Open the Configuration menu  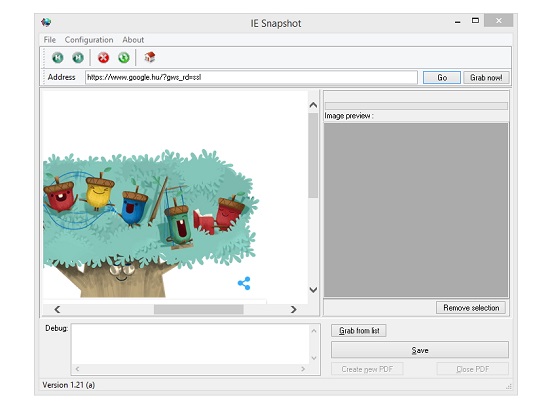[89, 40]
